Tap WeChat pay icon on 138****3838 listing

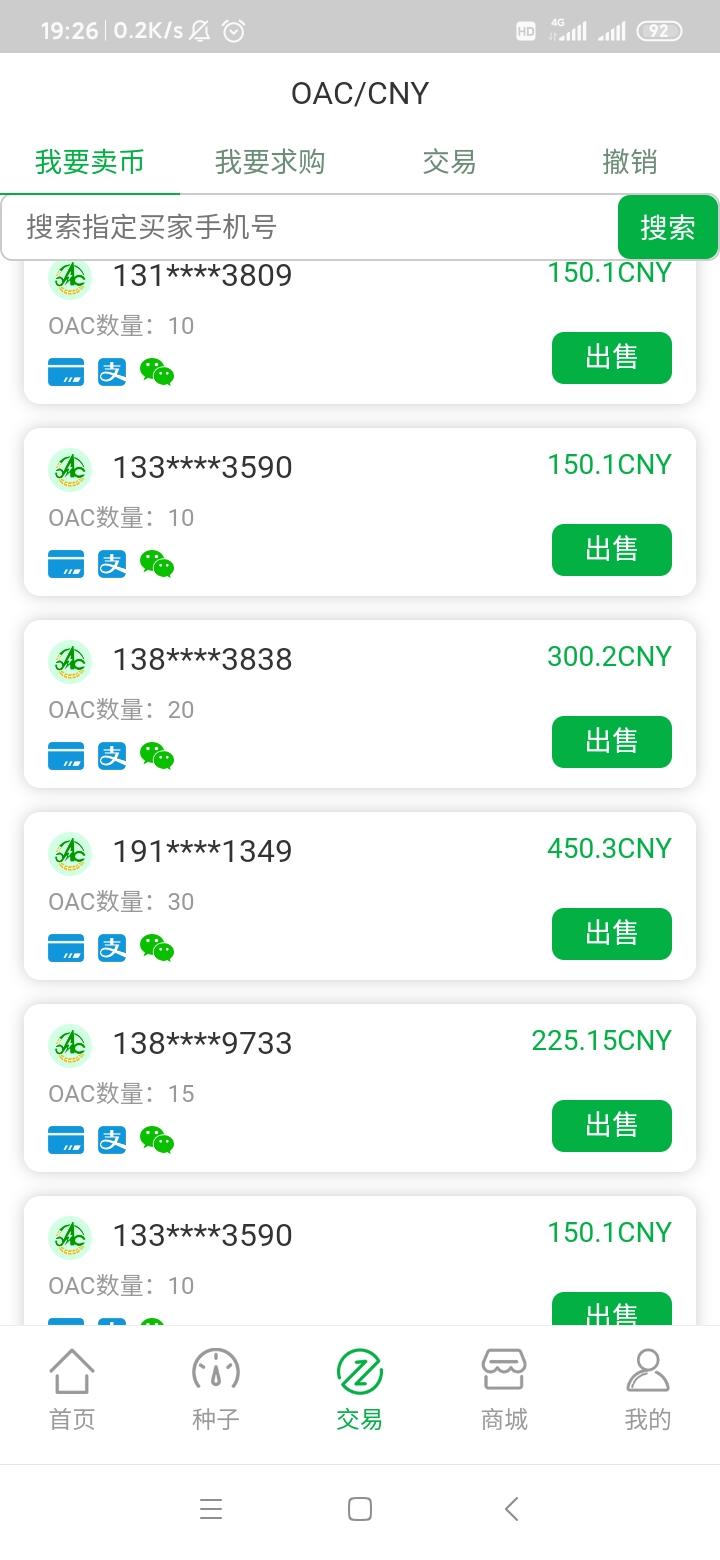click(x=157, y=756)
